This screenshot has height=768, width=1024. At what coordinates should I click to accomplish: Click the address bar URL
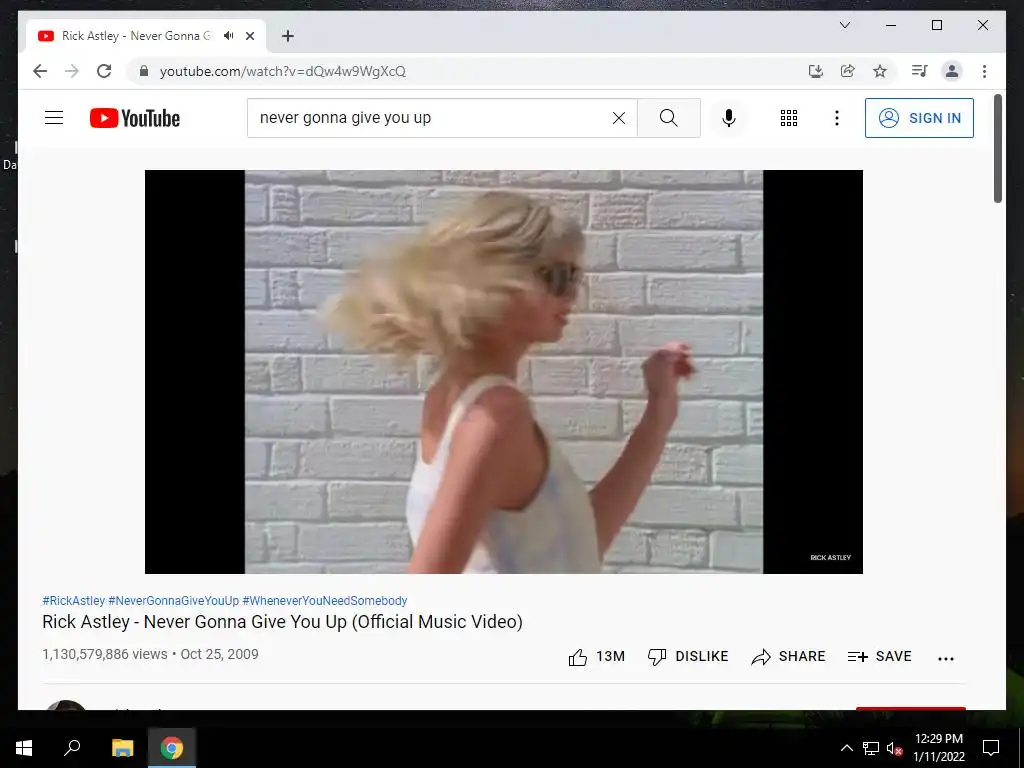click(x=283, y=71)
